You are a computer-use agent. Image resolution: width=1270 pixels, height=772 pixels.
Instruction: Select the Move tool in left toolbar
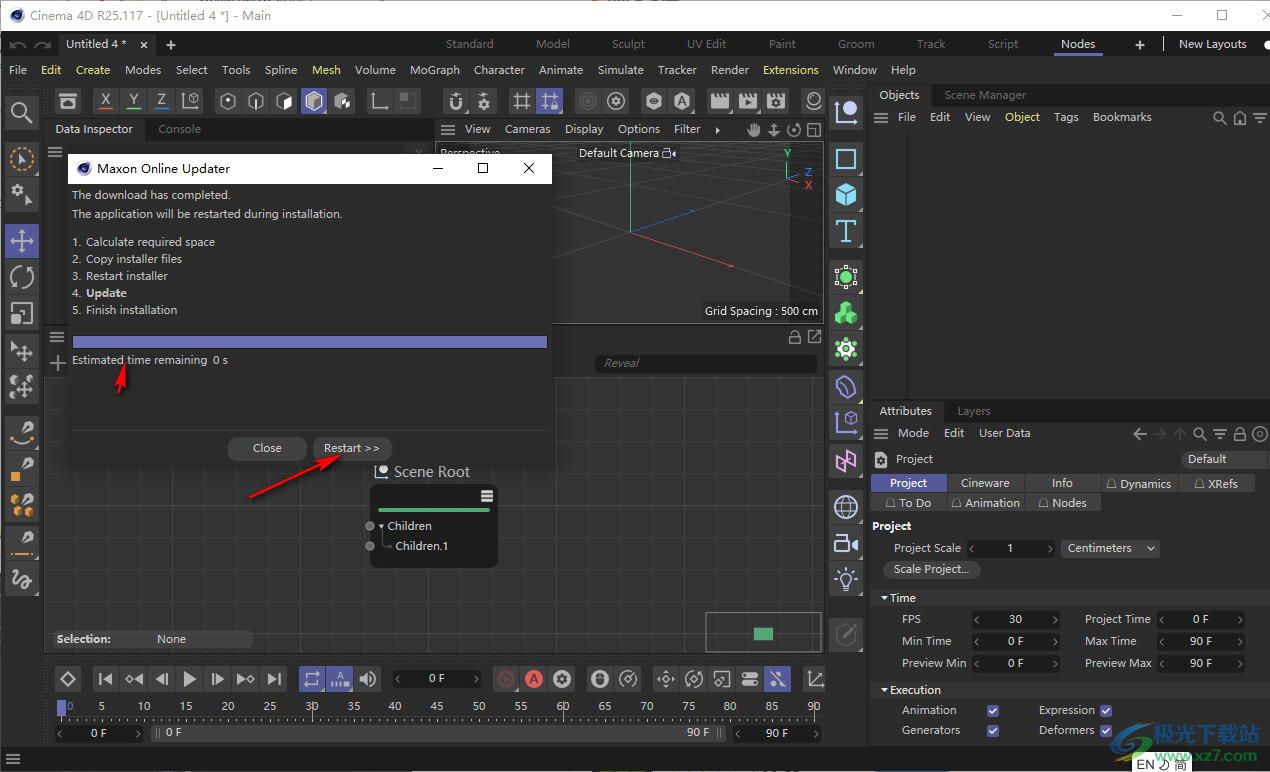(x=22, y=241)
